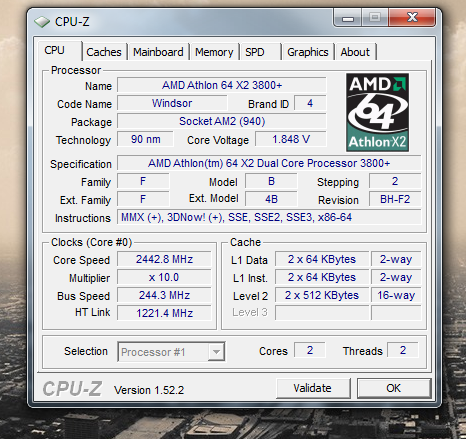The height and width of the screenshot is (439, 466).
Task: Click the Name field AMD Athlon 64 X2 3800+
Action: (x=222, y=85)
